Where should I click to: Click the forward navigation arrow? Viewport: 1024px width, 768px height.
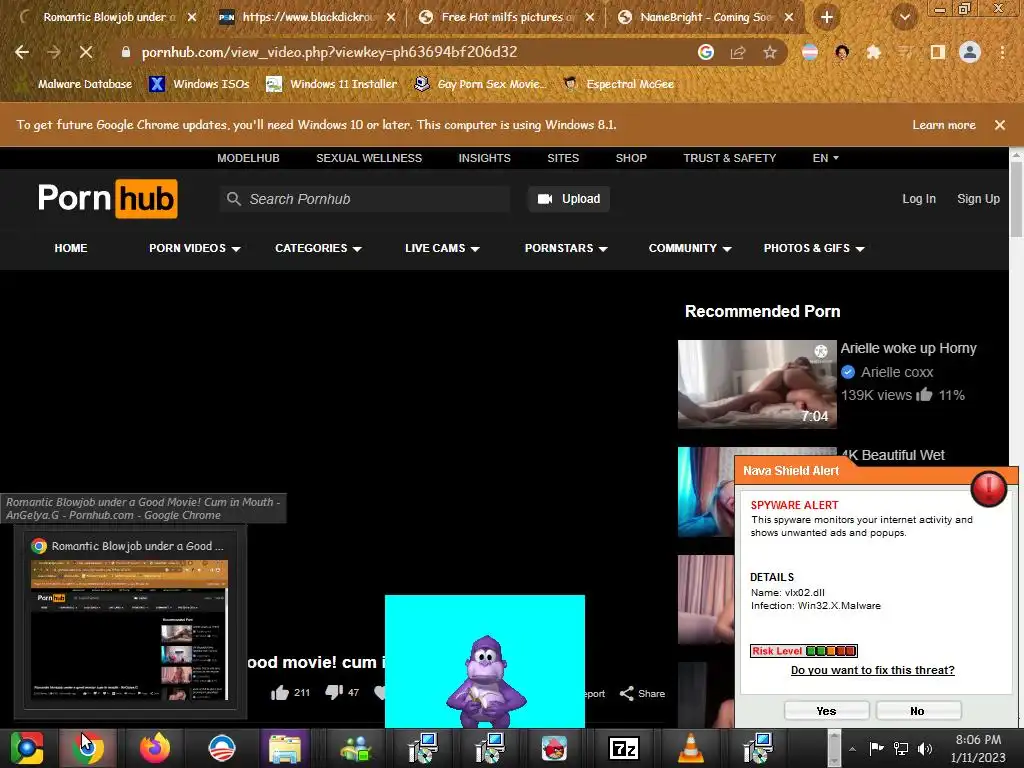point(54,52)
